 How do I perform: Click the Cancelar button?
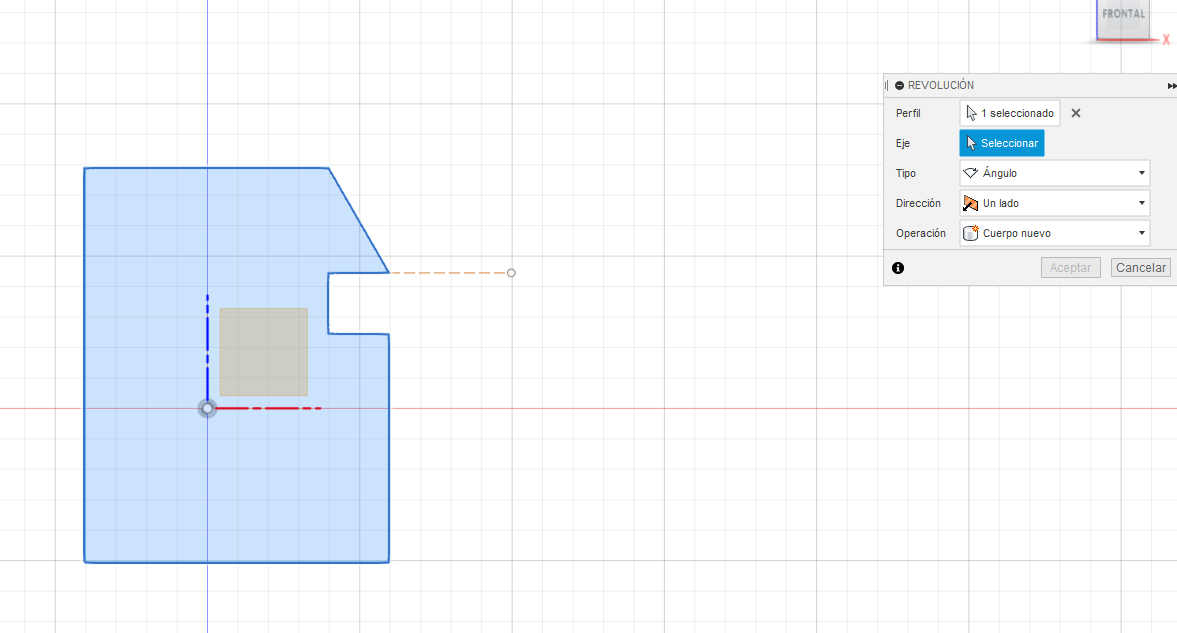click(1140, 268)
